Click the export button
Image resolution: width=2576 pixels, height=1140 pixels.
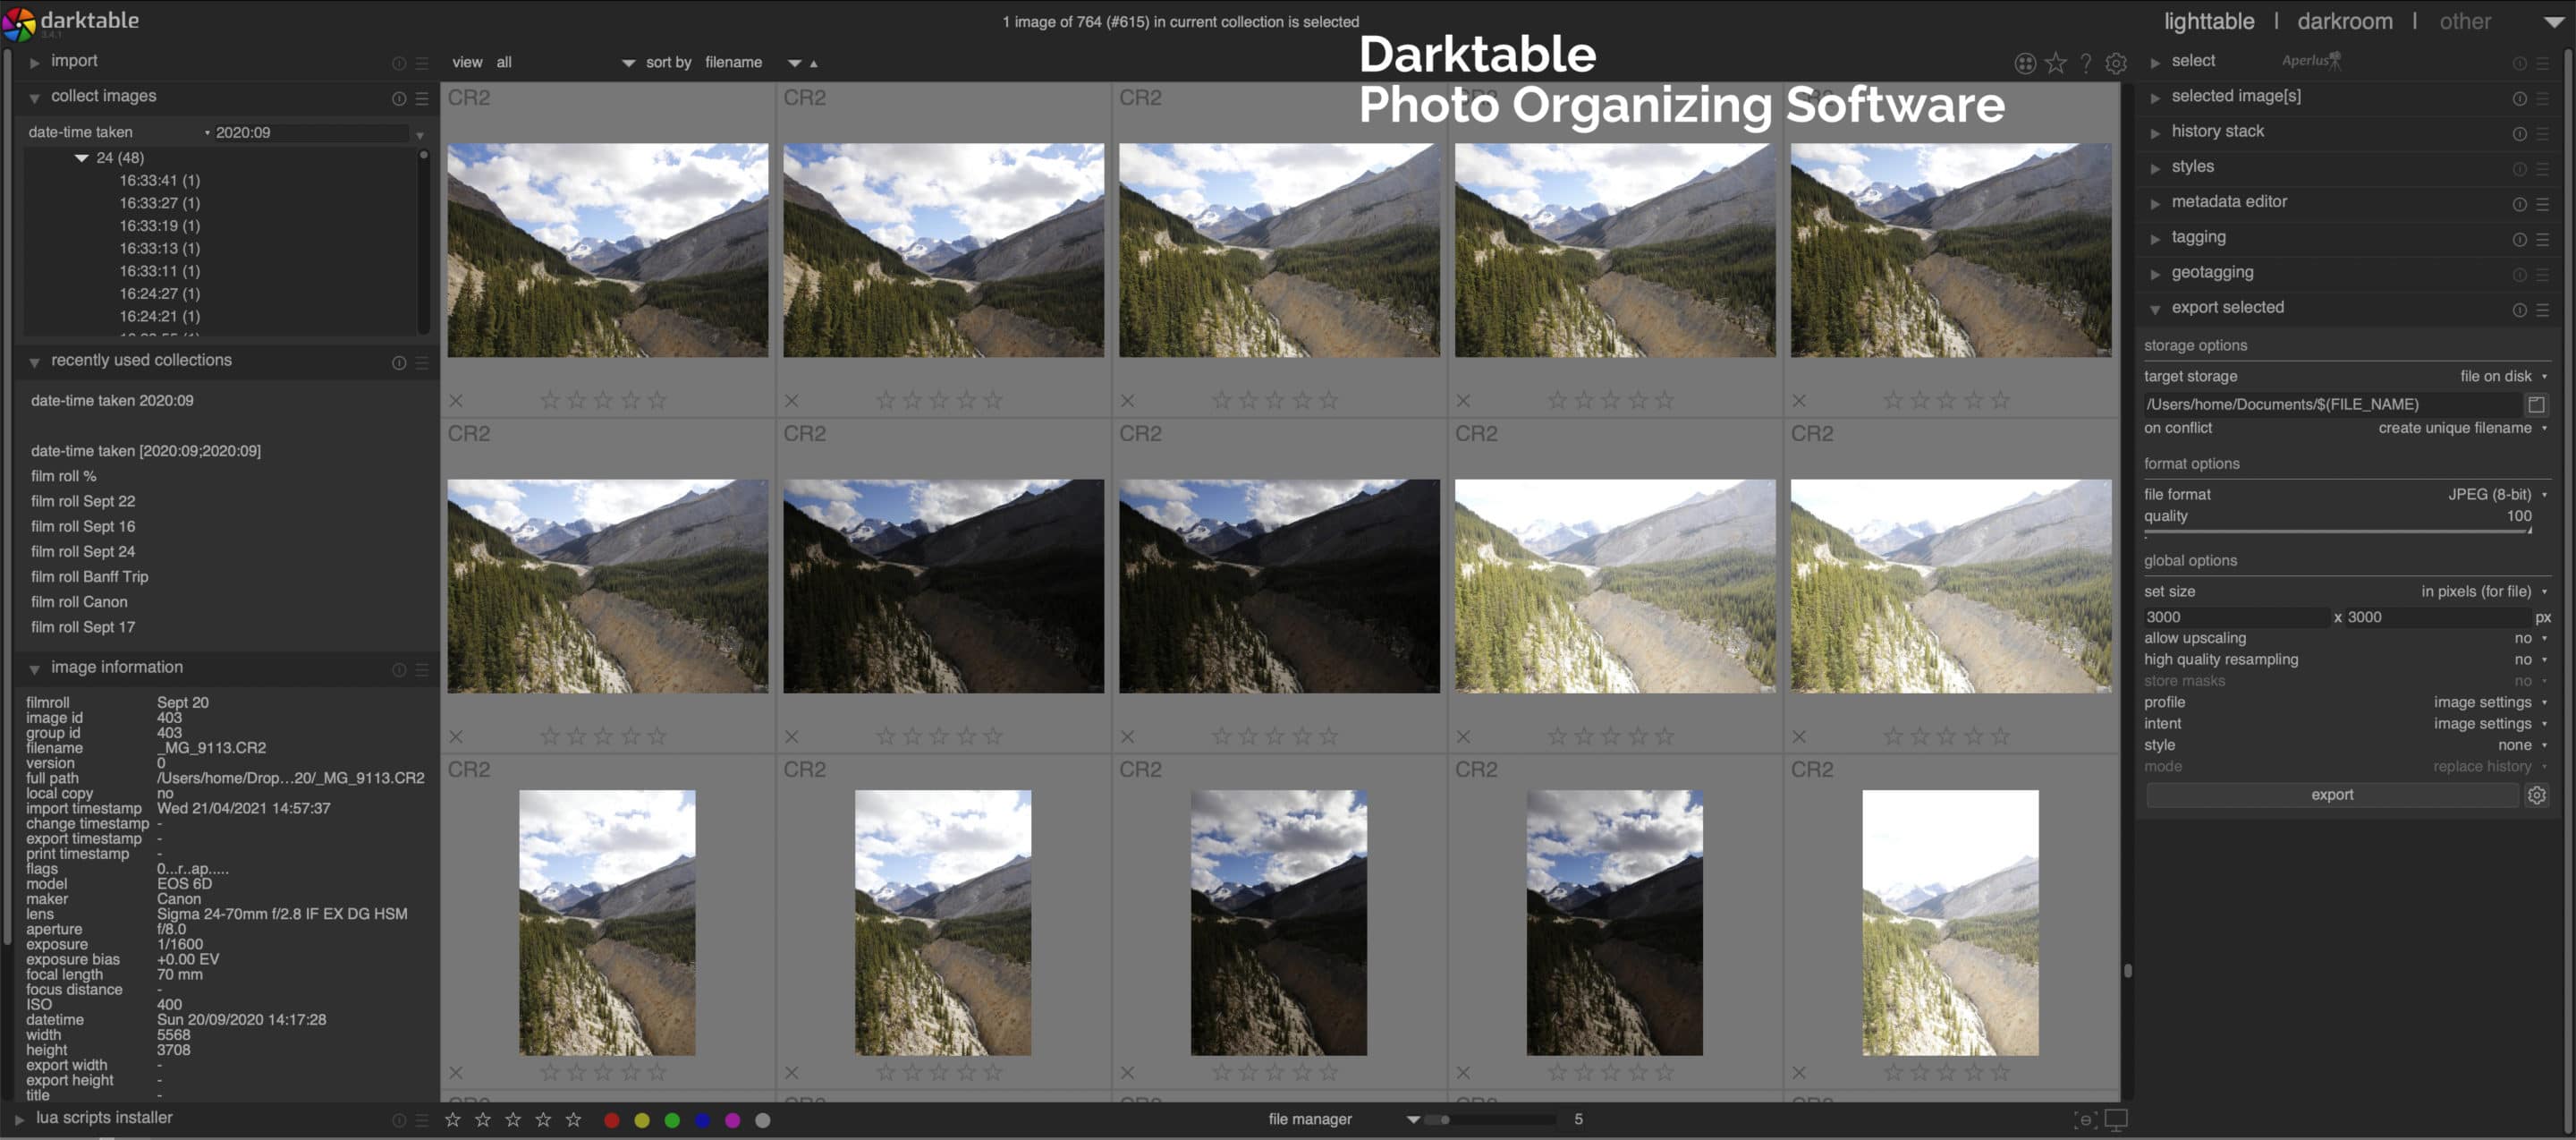click(x=2332, y=795)
